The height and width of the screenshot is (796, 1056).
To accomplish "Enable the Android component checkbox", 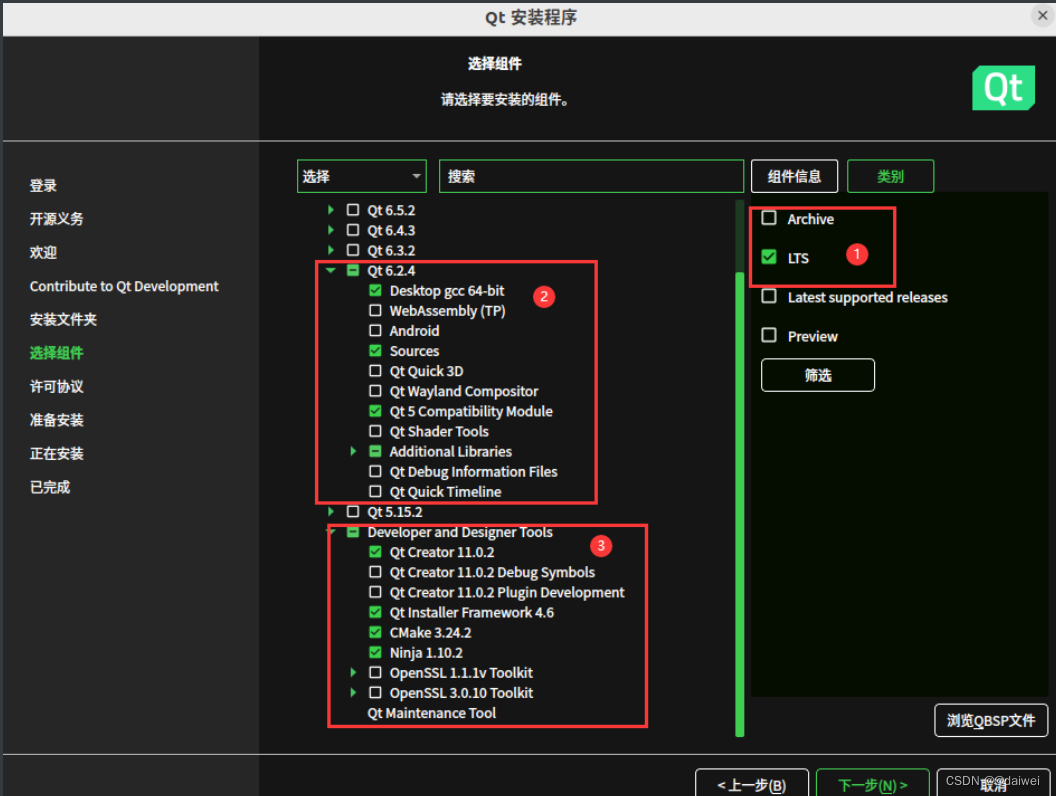I will (x=375, y=331).
